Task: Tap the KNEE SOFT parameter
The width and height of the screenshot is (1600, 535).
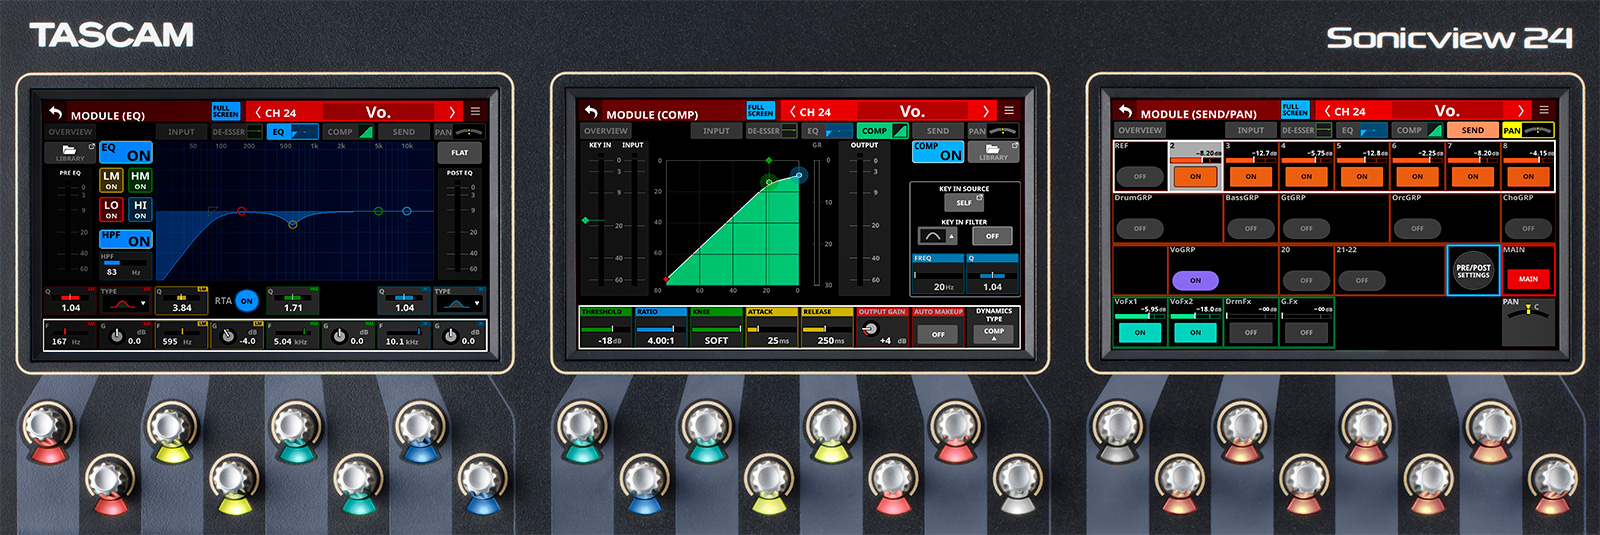Action: (716, 328)
